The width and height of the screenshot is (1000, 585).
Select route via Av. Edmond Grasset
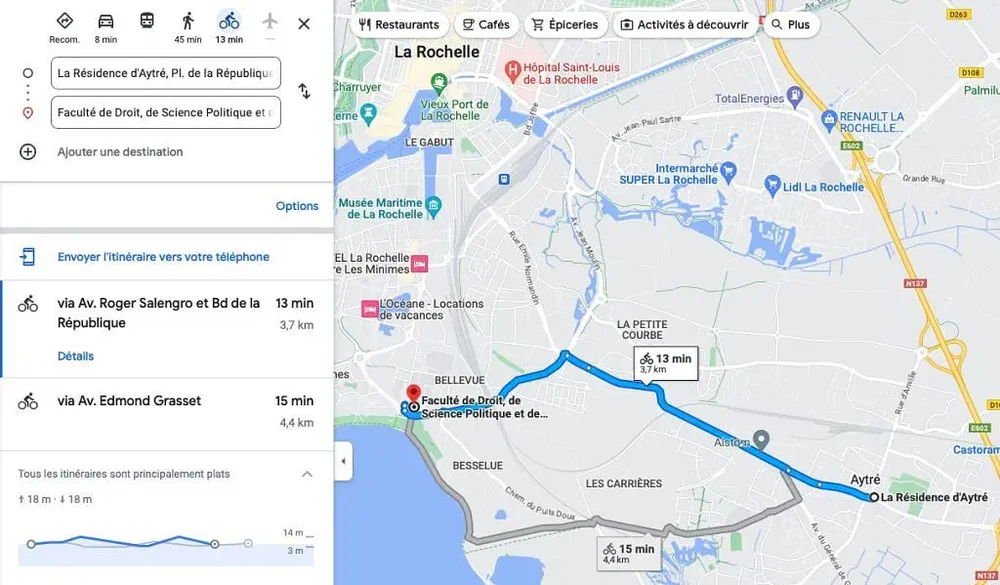coord(166,413)
